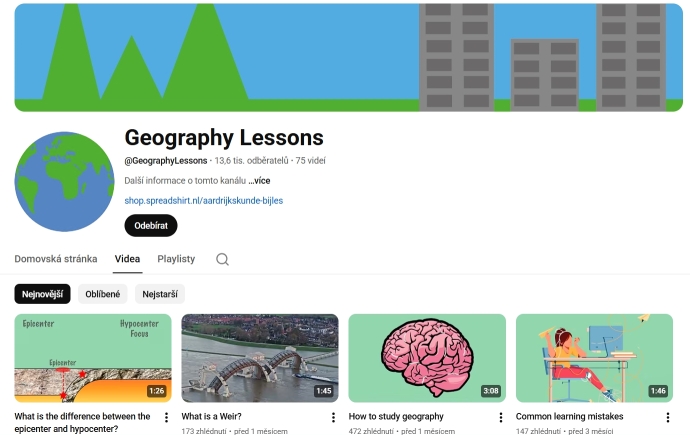Select the Oblíbené filter chip
The height and width of the screenshot is (435, 690).
pyautogui.click(x=103, y=294)
